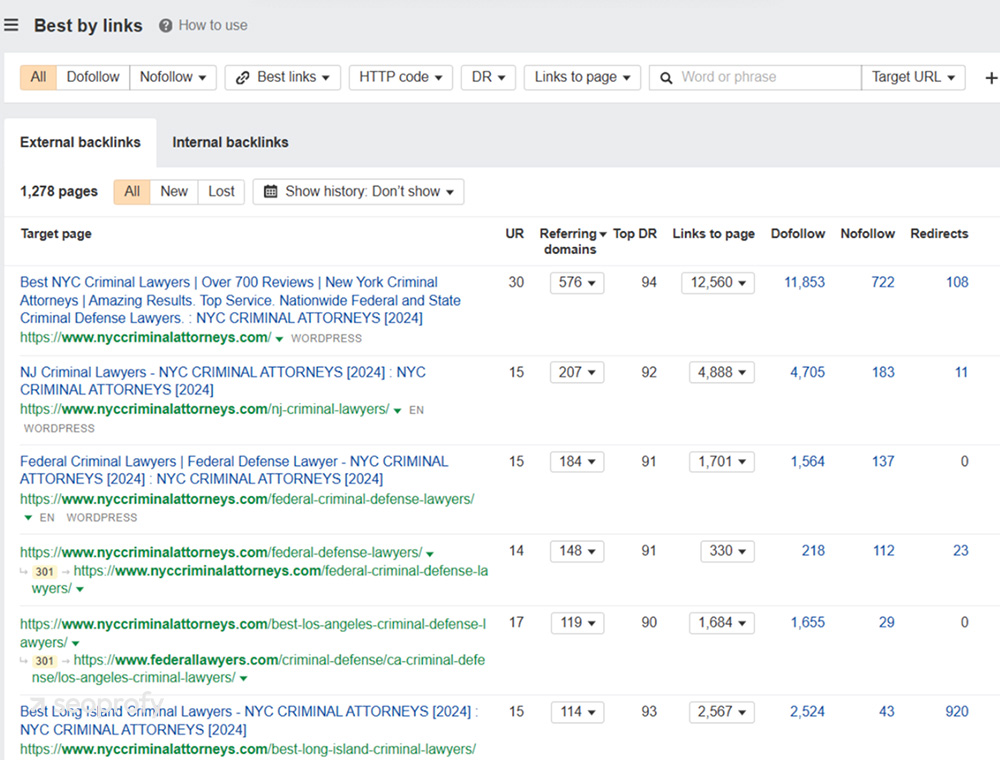Click the How to use help icon
This screenshot has height=760, width=1000.
point(166,26)
